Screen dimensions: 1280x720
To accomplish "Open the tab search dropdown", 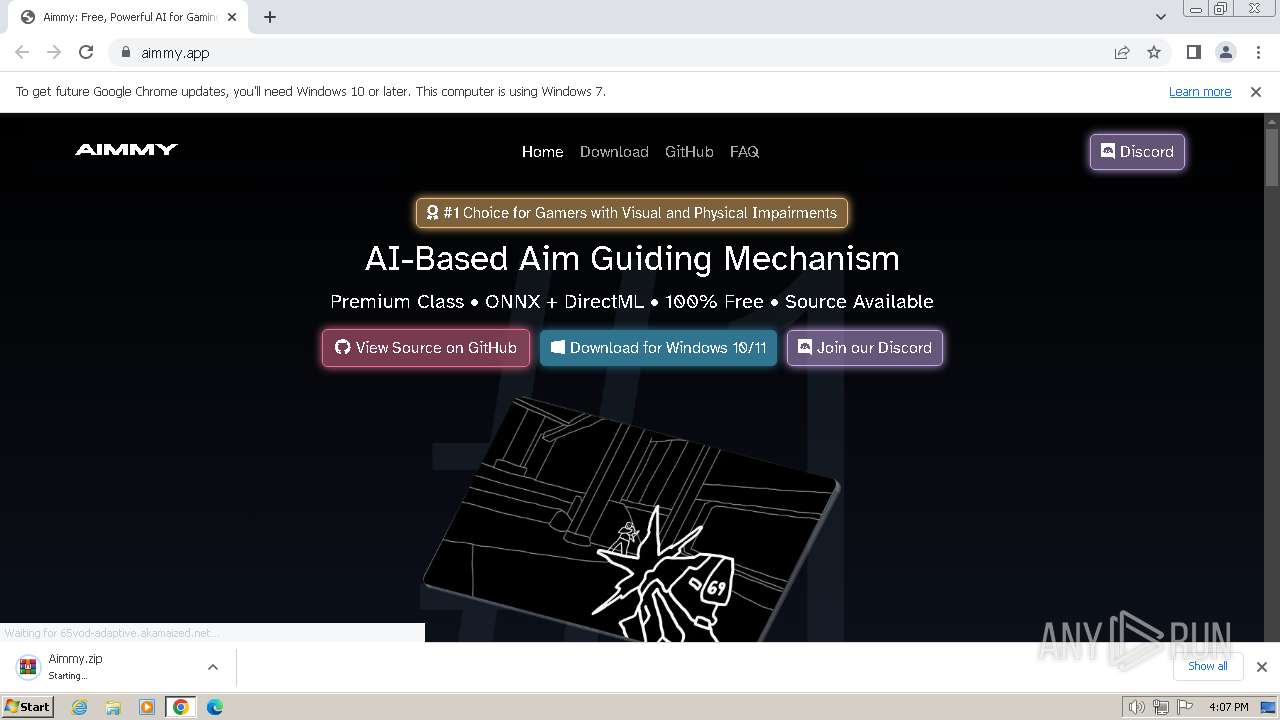I will [x=1160, y=17].
